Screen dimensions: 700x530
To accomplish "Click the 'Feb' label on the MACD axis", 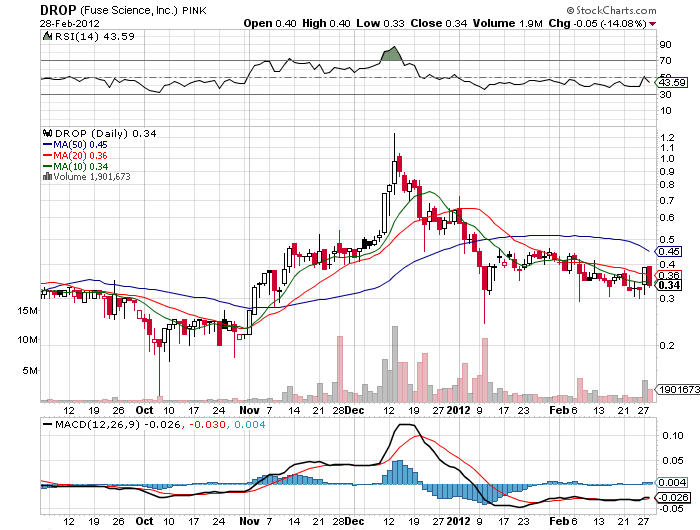I will (558, 521).
